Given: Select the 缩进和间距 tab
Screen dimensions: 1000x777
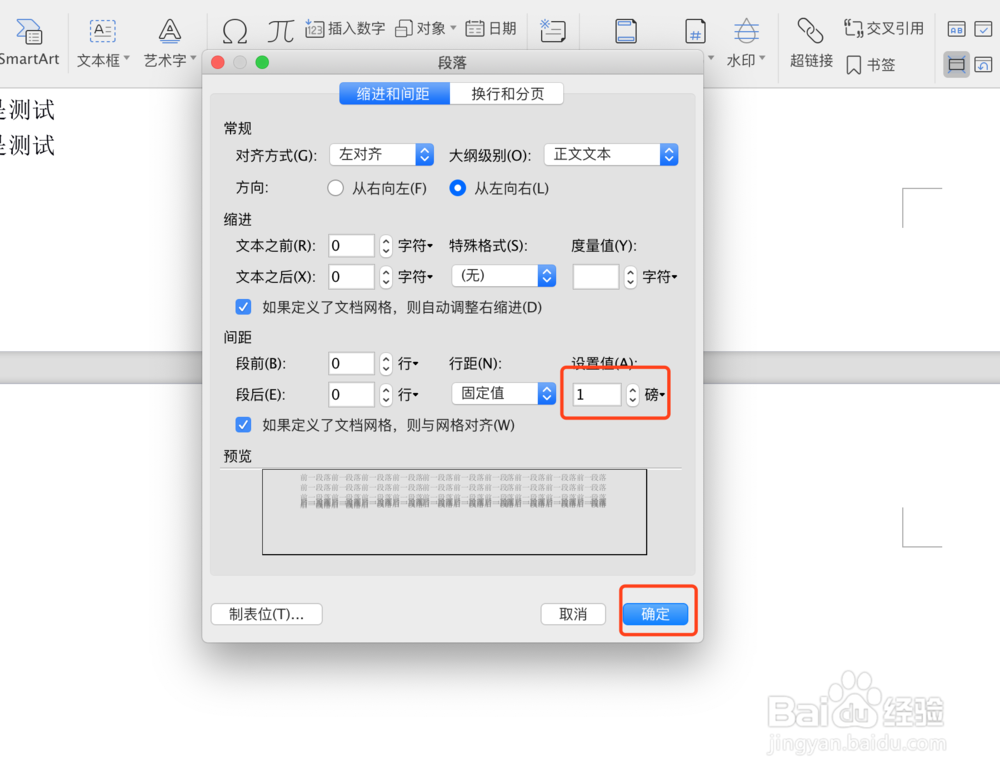Looking at the screenshot, I should (x=393, y=92).
